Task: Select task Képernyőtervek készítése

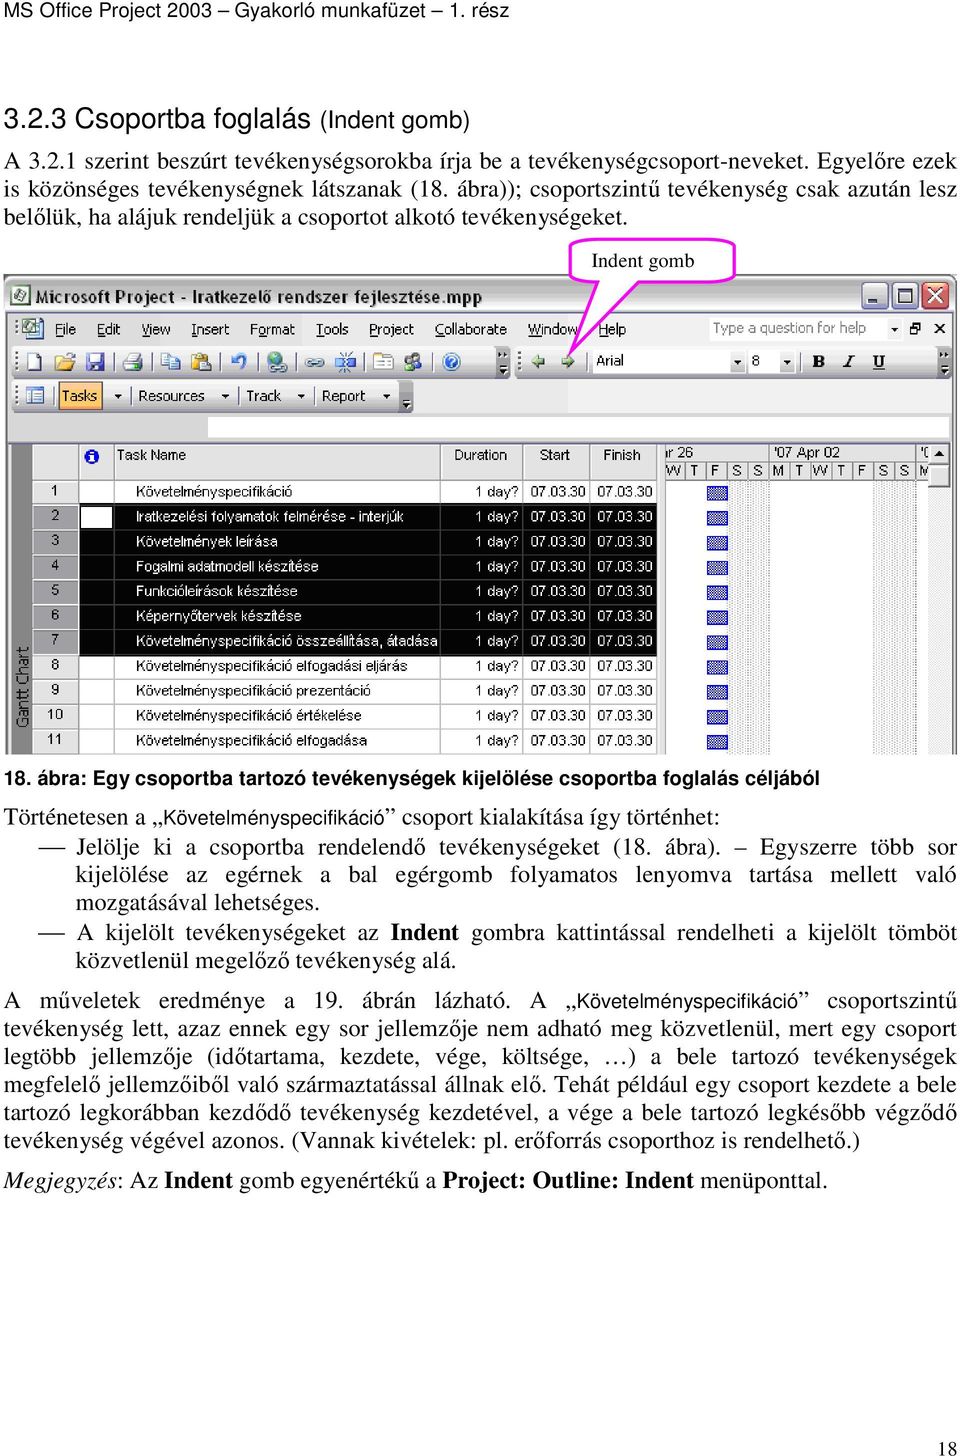Action: [x=218, y=616]
